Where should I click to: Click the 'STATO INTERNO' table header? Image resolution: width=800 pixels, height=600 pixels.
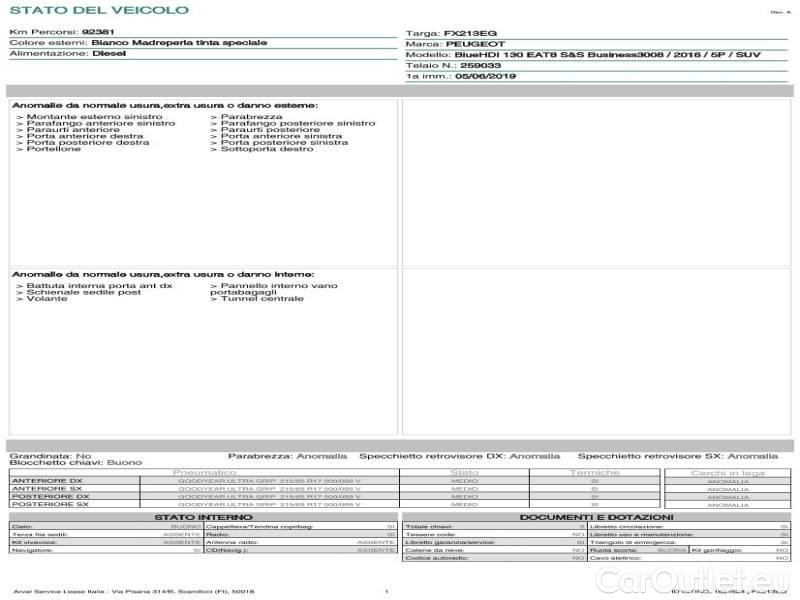tap(204, 517)
